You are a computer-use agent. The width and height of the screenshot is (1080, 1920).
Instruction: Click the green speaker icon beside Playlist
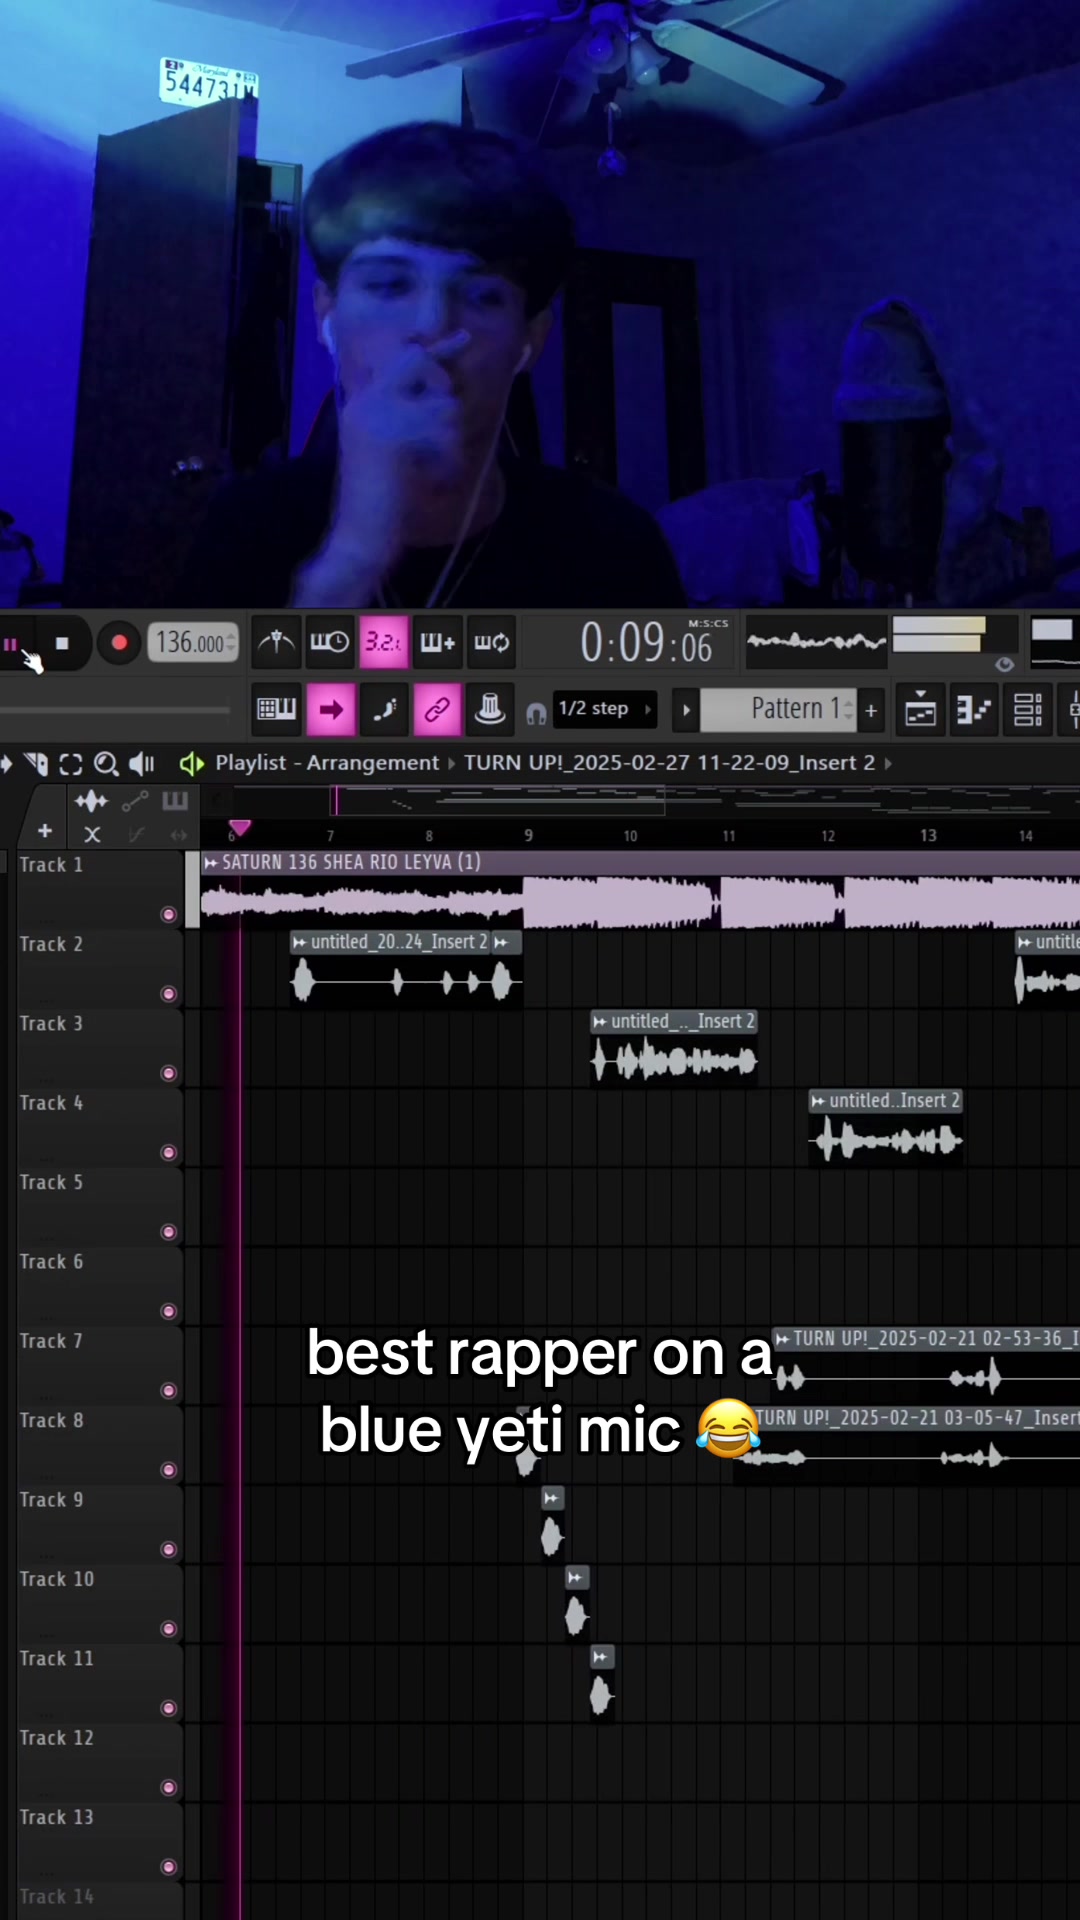(x=191, y=765)
